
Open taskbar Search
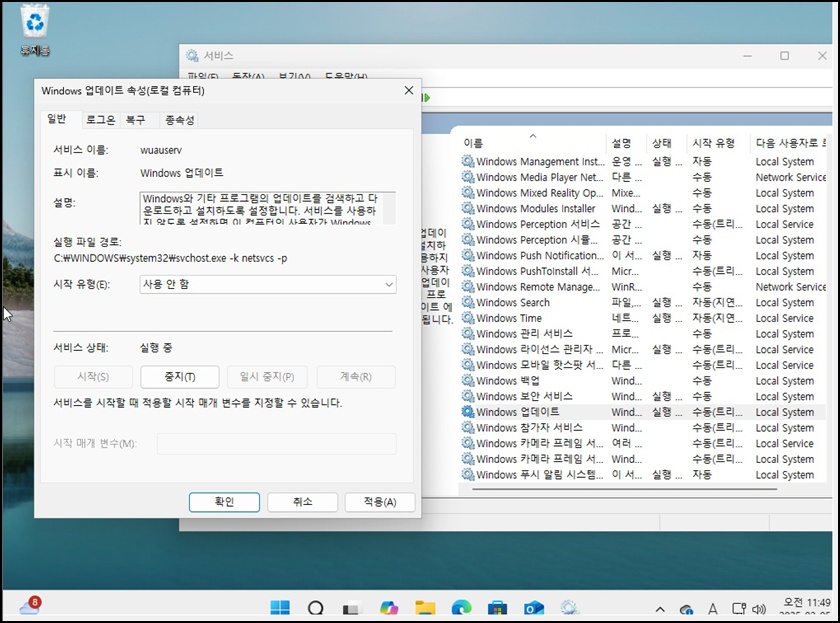(316, 608)
